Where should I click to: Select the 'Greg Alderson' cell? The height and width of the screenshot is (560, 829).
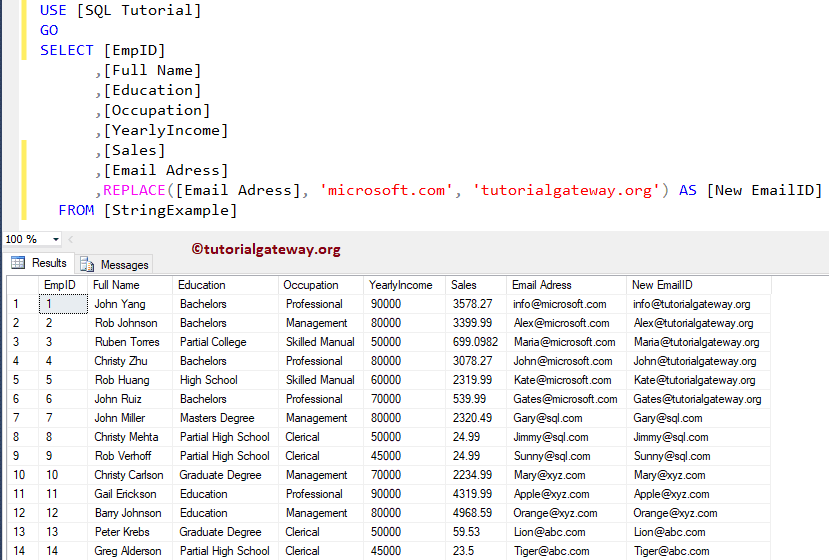click(x=130, y=551)
